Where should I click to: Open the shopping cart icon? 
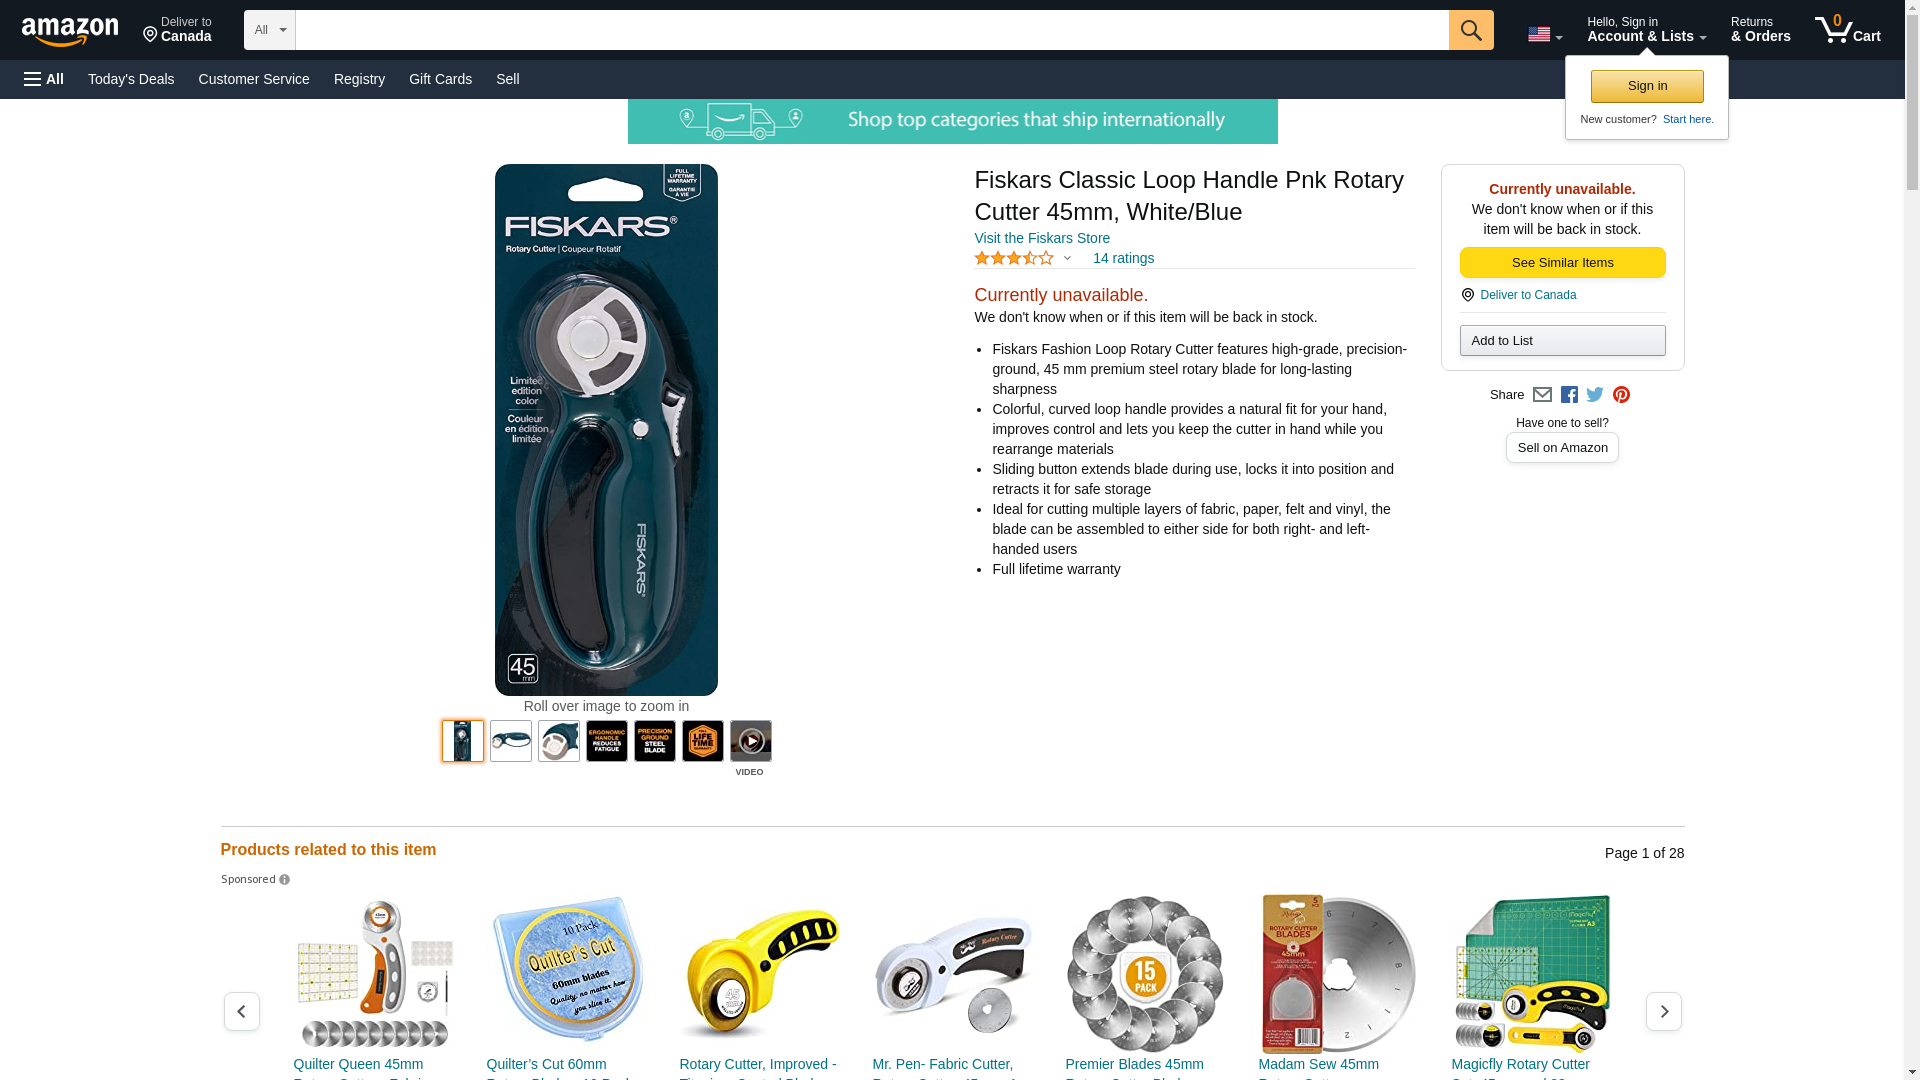1847,30
